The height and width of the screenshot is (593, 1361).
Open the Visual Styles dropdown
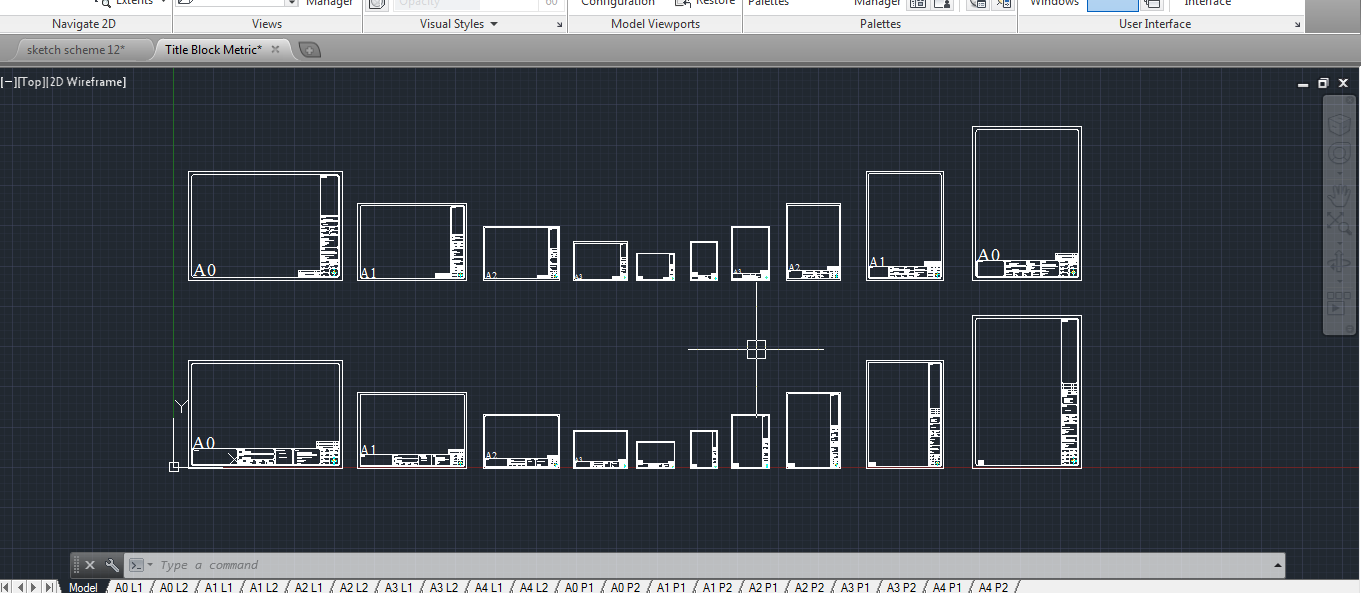click(x=493, y=24)
